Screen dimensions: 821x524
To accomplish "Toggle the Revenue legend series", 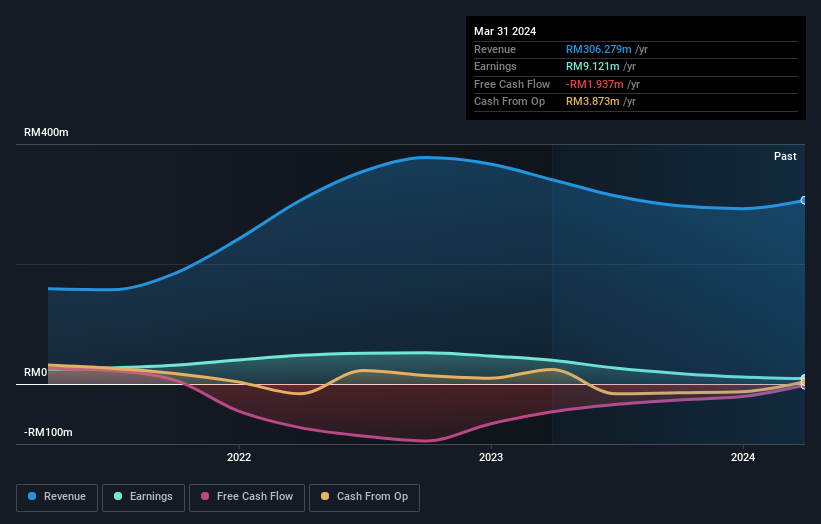I will 57,497.
